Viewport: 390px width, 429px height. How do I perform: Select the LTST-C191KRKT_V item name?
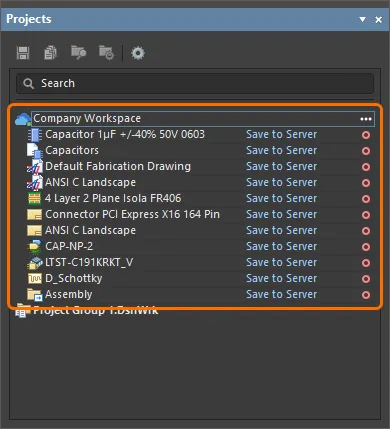pos(89,262)
